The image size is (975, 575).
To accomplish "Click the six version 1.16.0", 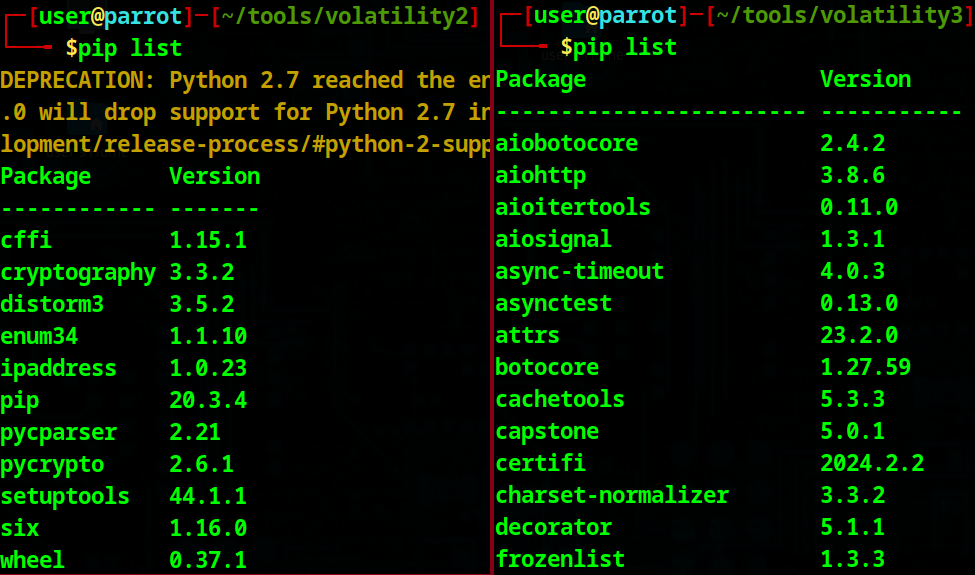I will click(208, 529).
